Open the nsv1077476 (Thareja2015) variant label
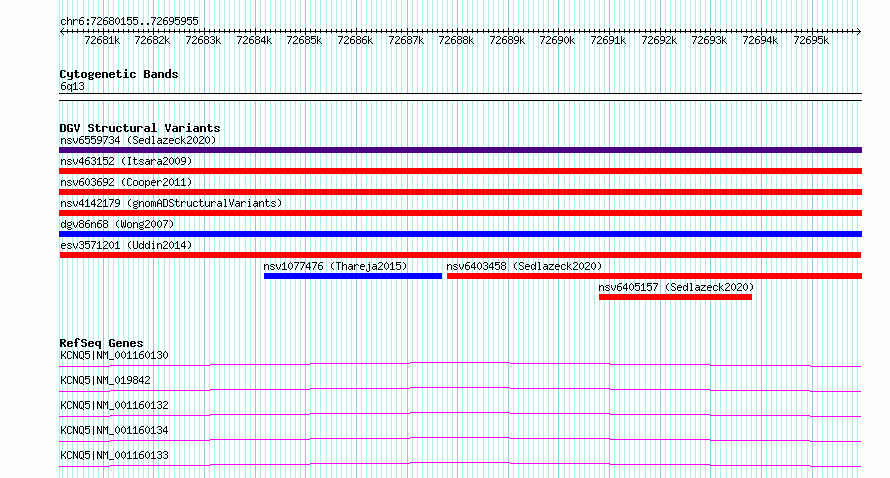Image resolution: width=890 pixels, height=478 pixels. tap(335, 266)
